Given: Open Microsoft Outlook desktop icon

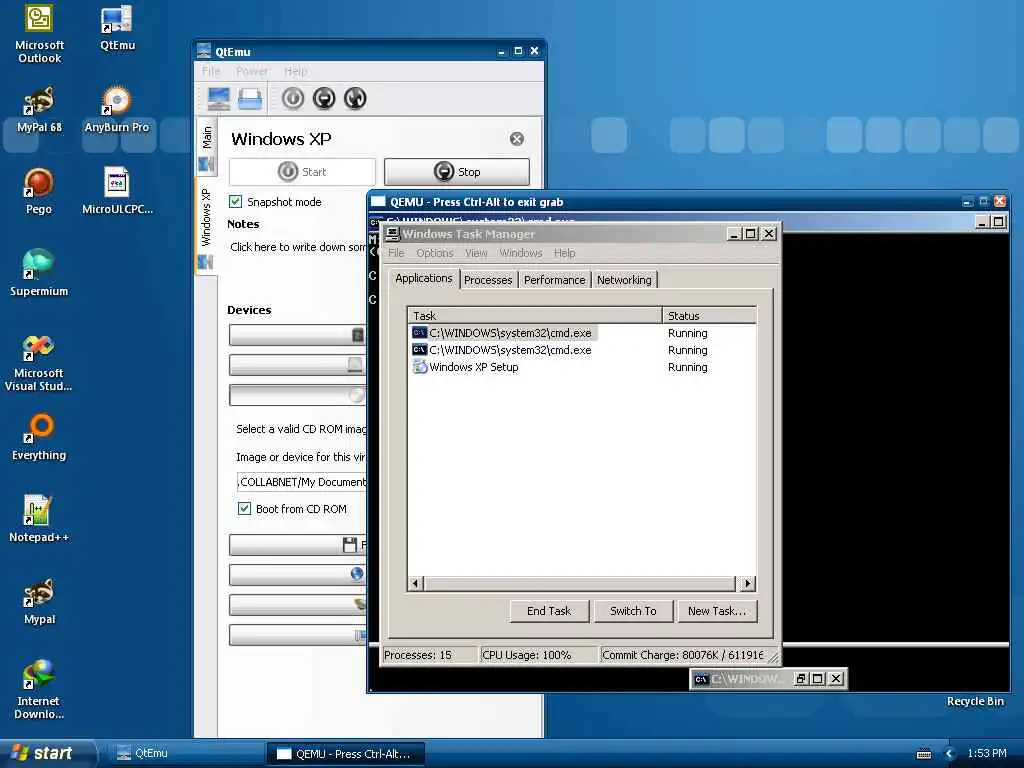Looking at the screenshot, I should 39,34.
